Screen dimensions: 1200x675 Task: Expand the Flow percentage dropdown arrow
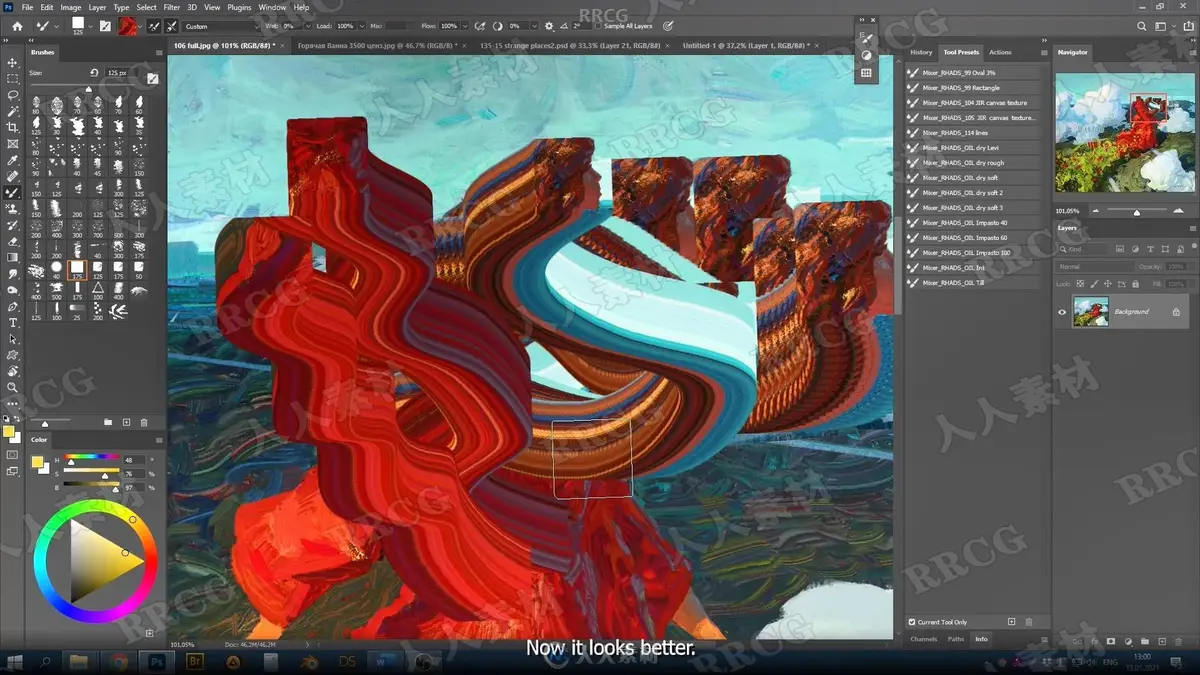[463, 26]
